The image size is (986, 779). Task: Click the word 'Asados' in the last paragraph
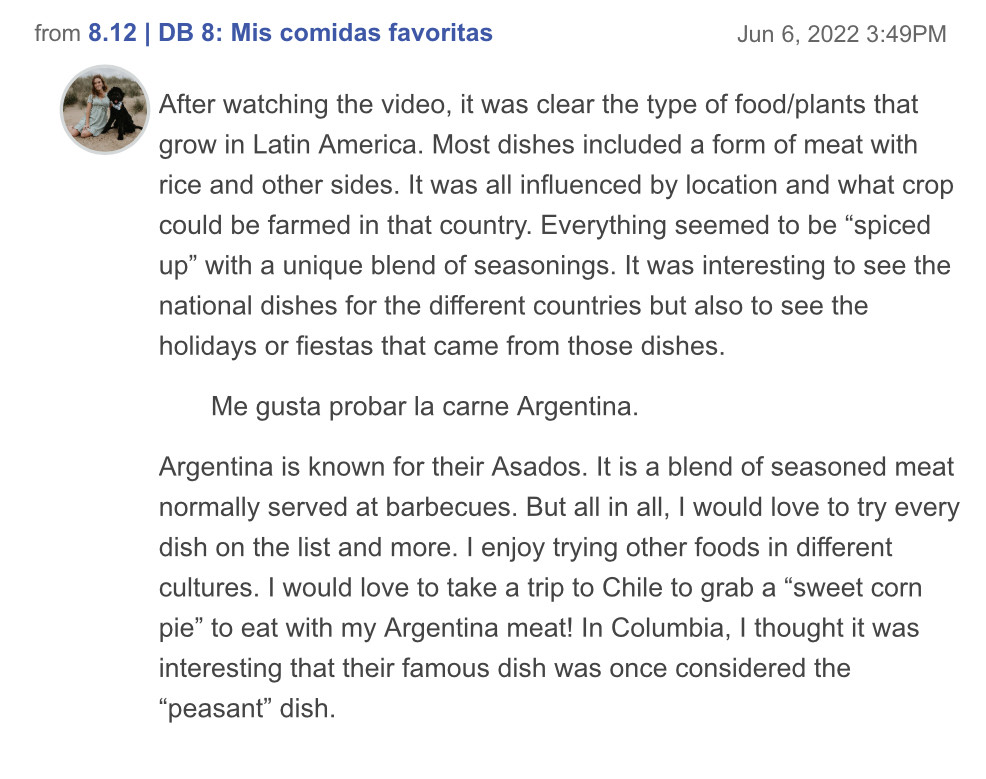540,467
